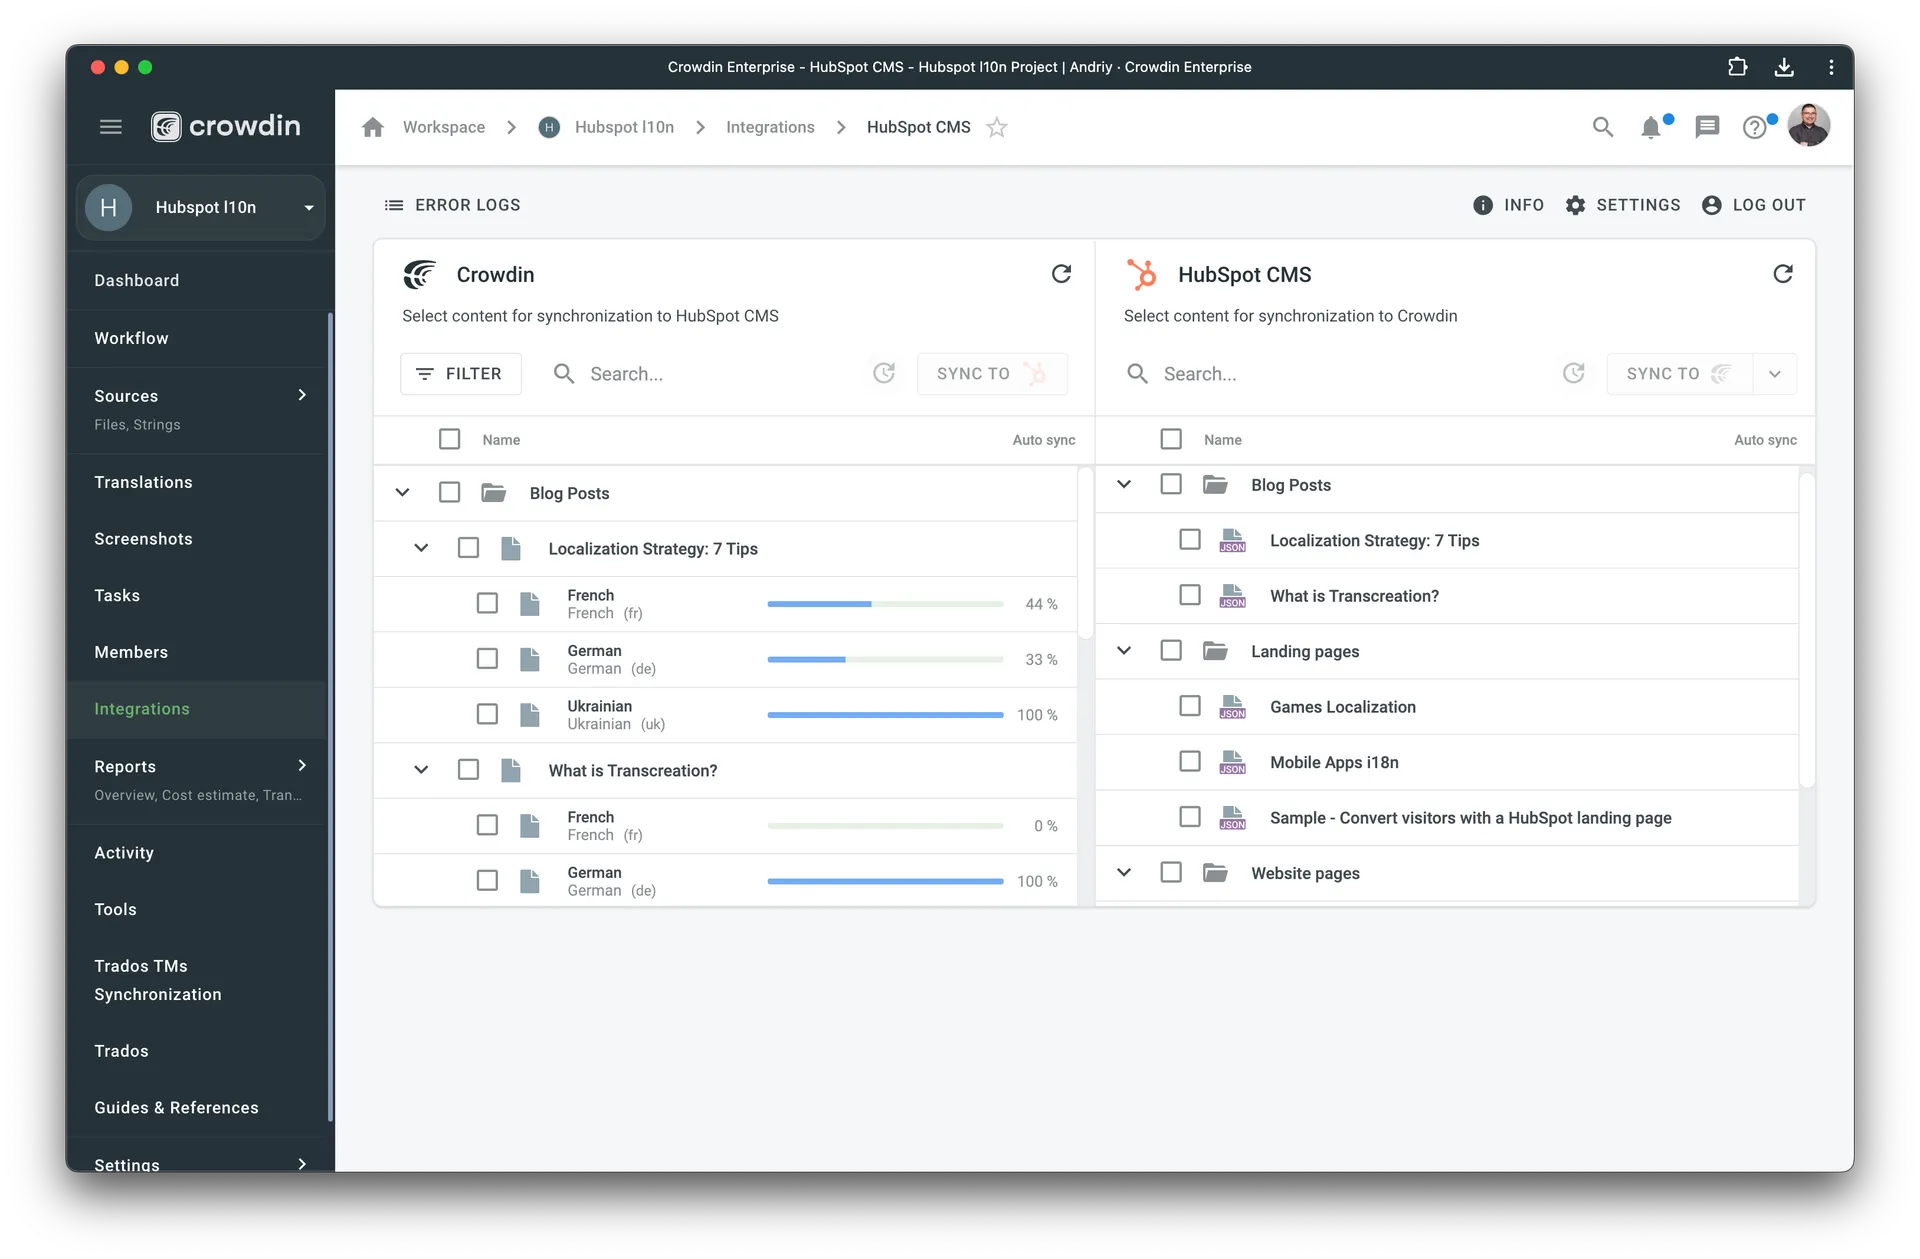Open notifications bell
Viewport: 1920px width, 1259px height.
click(x=1651, y=127)
